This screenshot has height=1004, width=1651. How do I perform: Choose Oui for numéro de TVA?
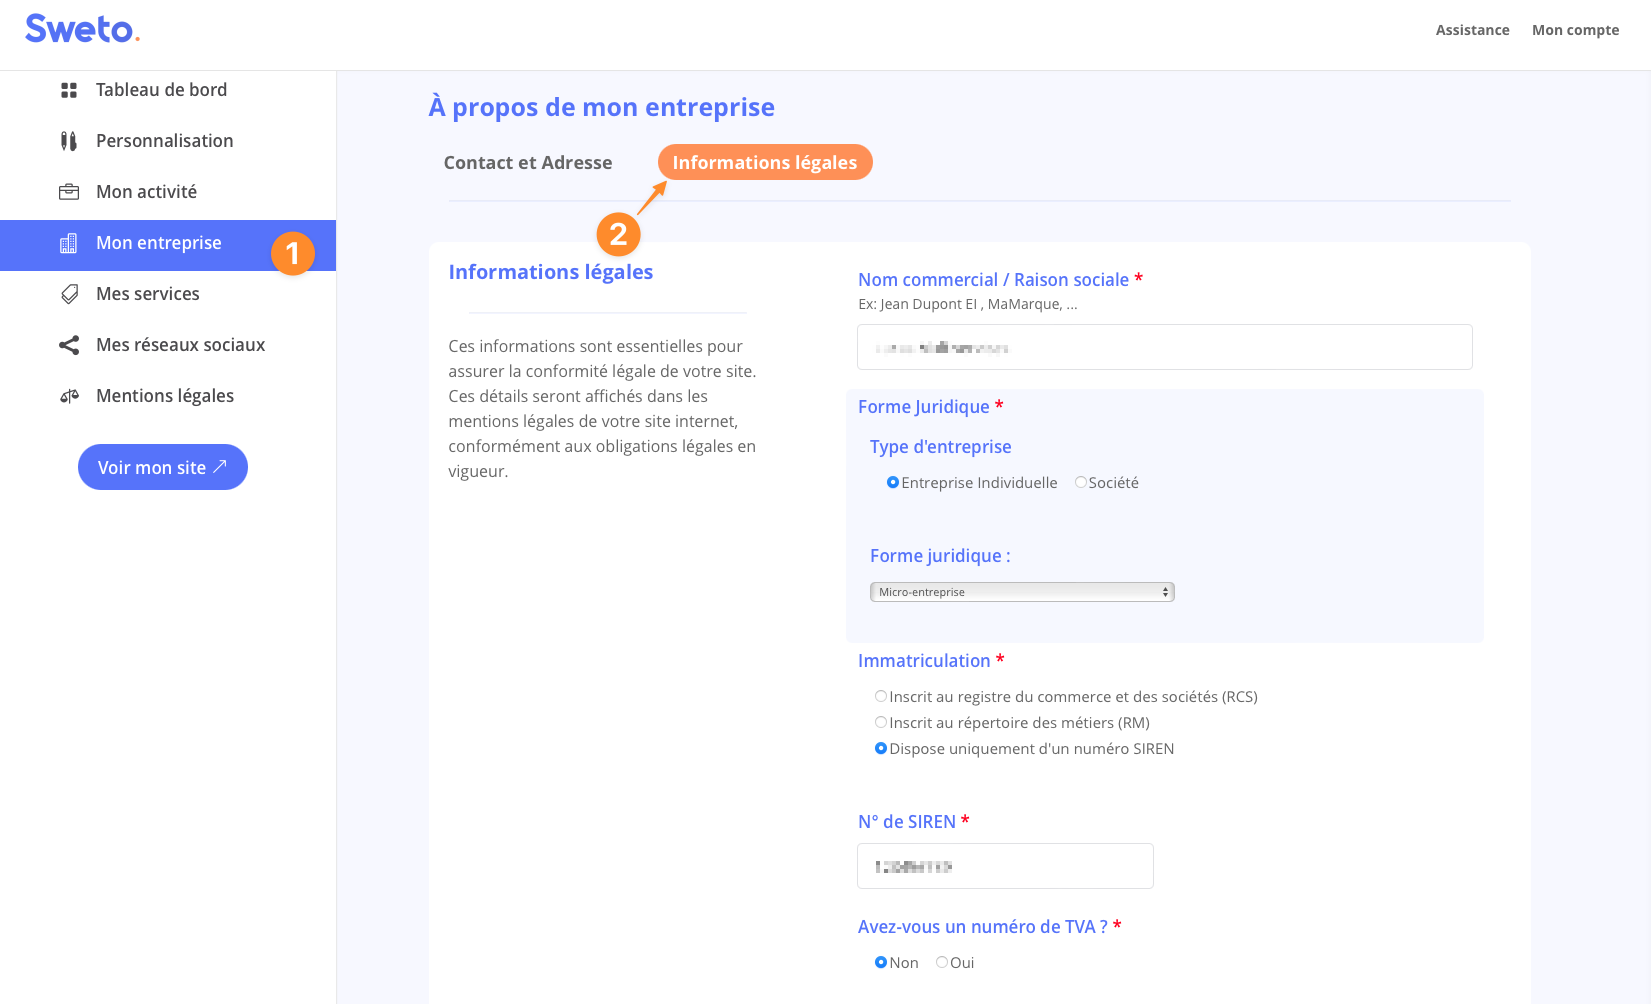942,962
